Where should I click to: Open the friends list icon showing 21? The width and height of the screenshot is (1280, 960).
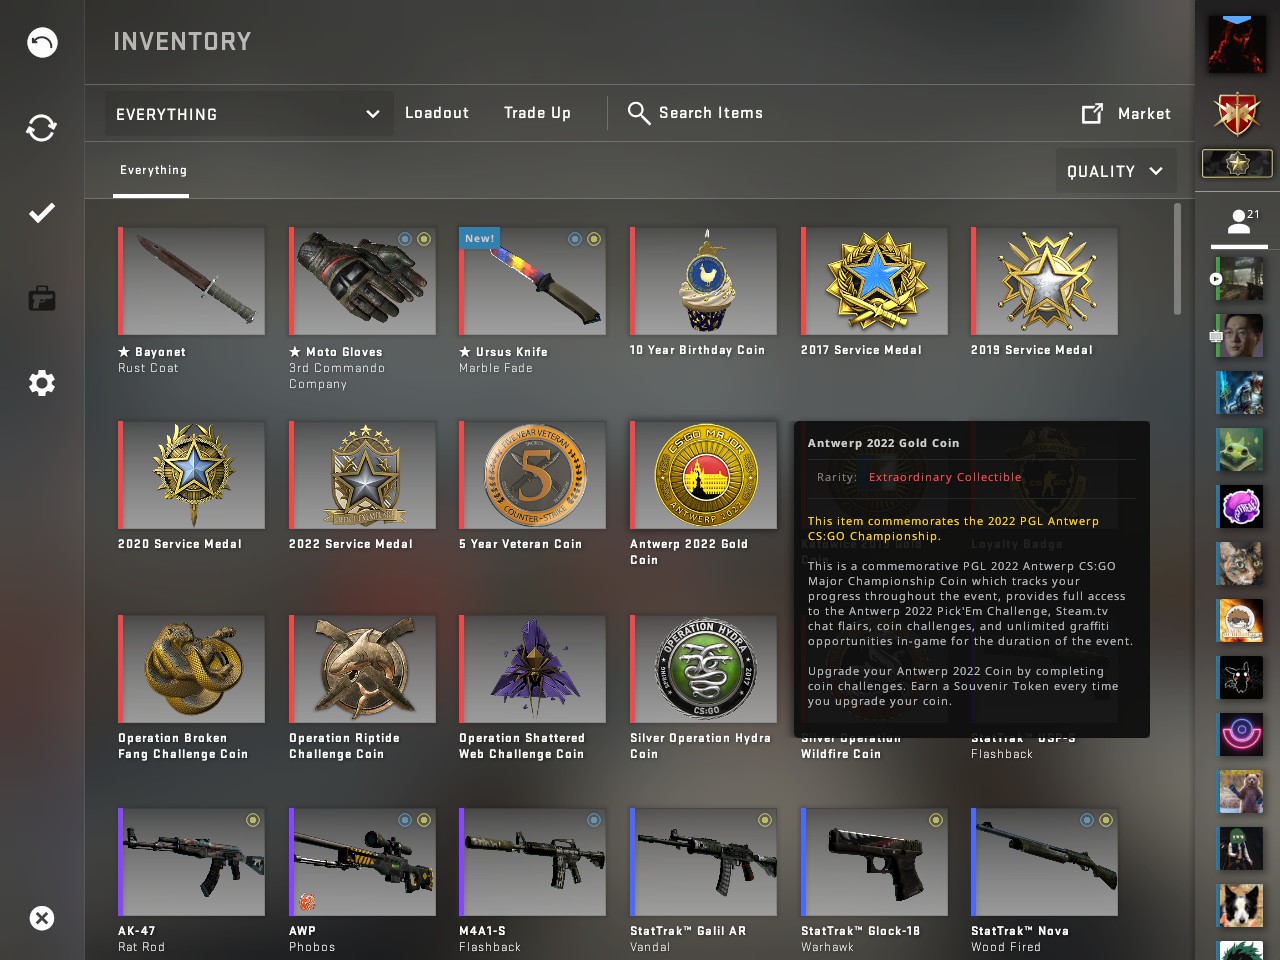click(x=1239, y=221)
